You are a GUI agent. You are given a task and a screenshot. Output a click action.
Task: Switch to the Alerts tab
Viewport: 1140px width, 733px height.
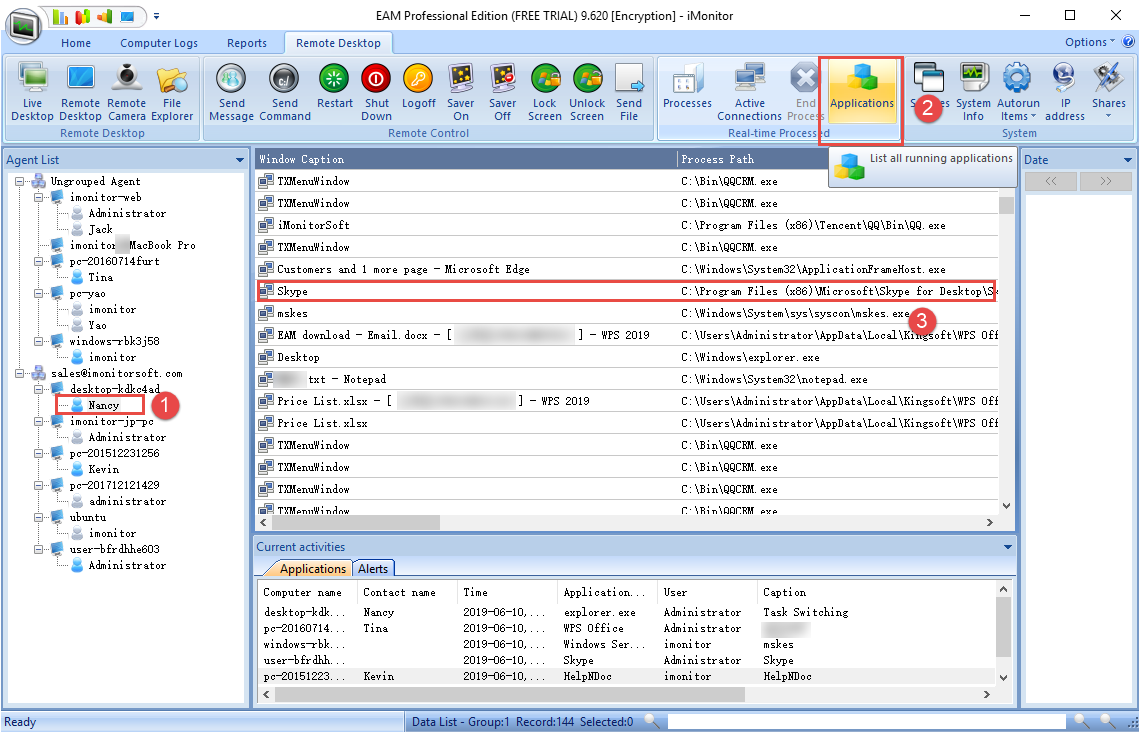tap(373, 569)
